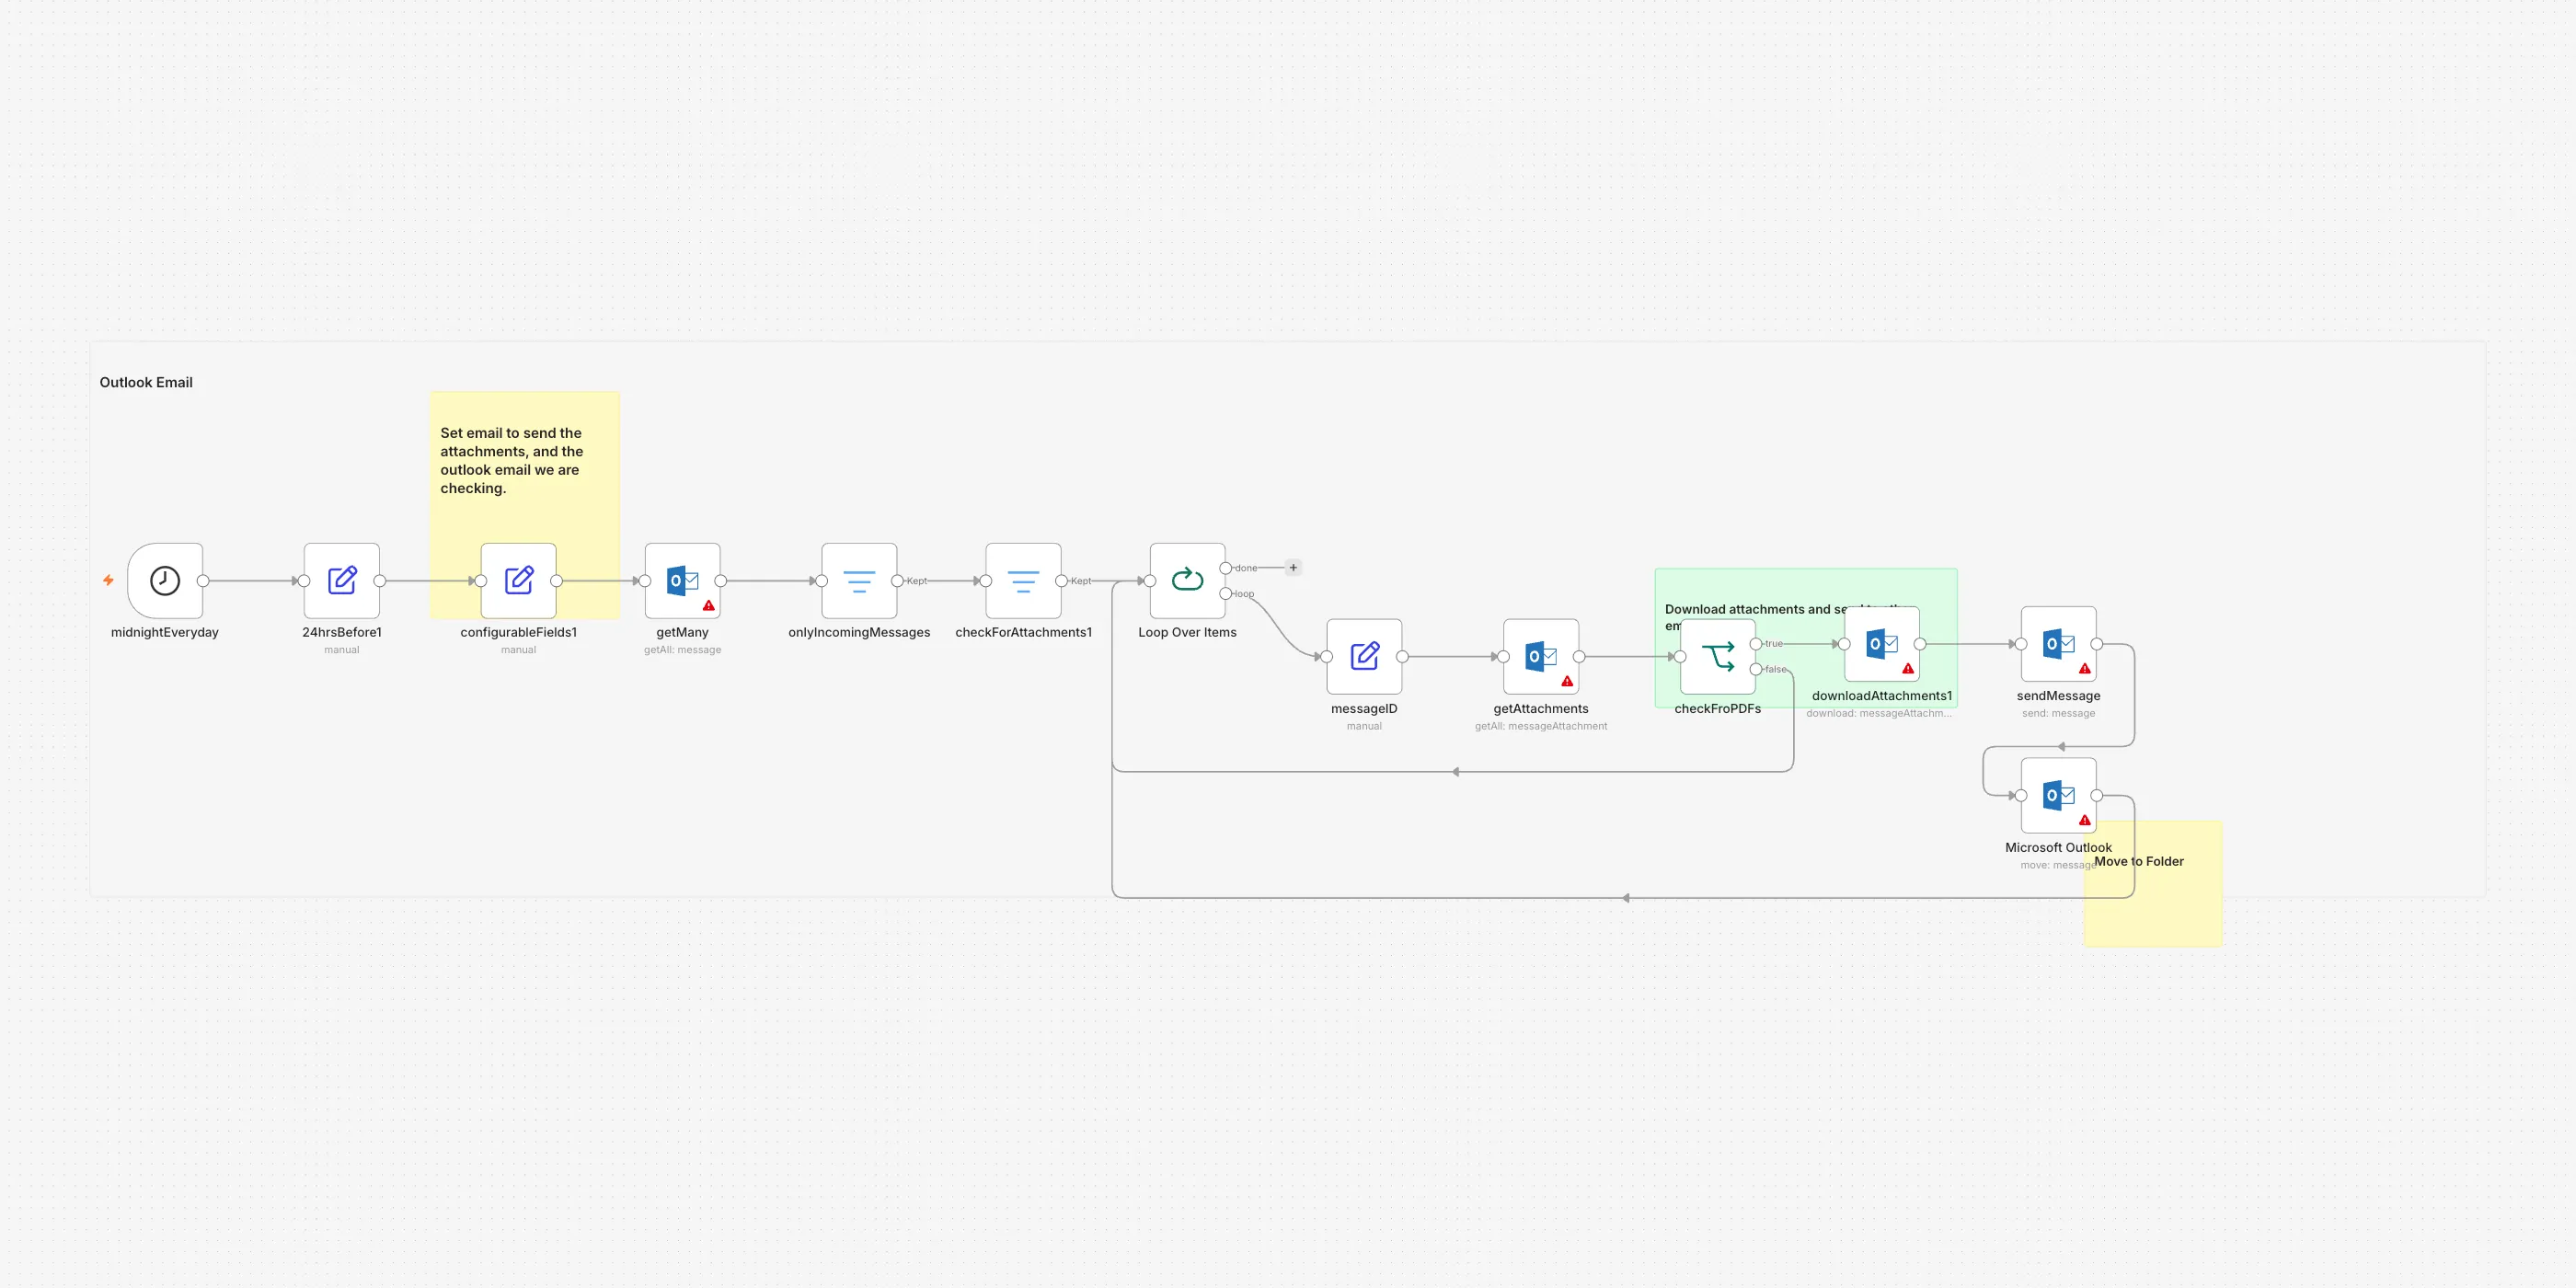Screen dimensions: 2576x1288
Task: Select the Move to Folder sticky note
Action: pos(2152,884)
